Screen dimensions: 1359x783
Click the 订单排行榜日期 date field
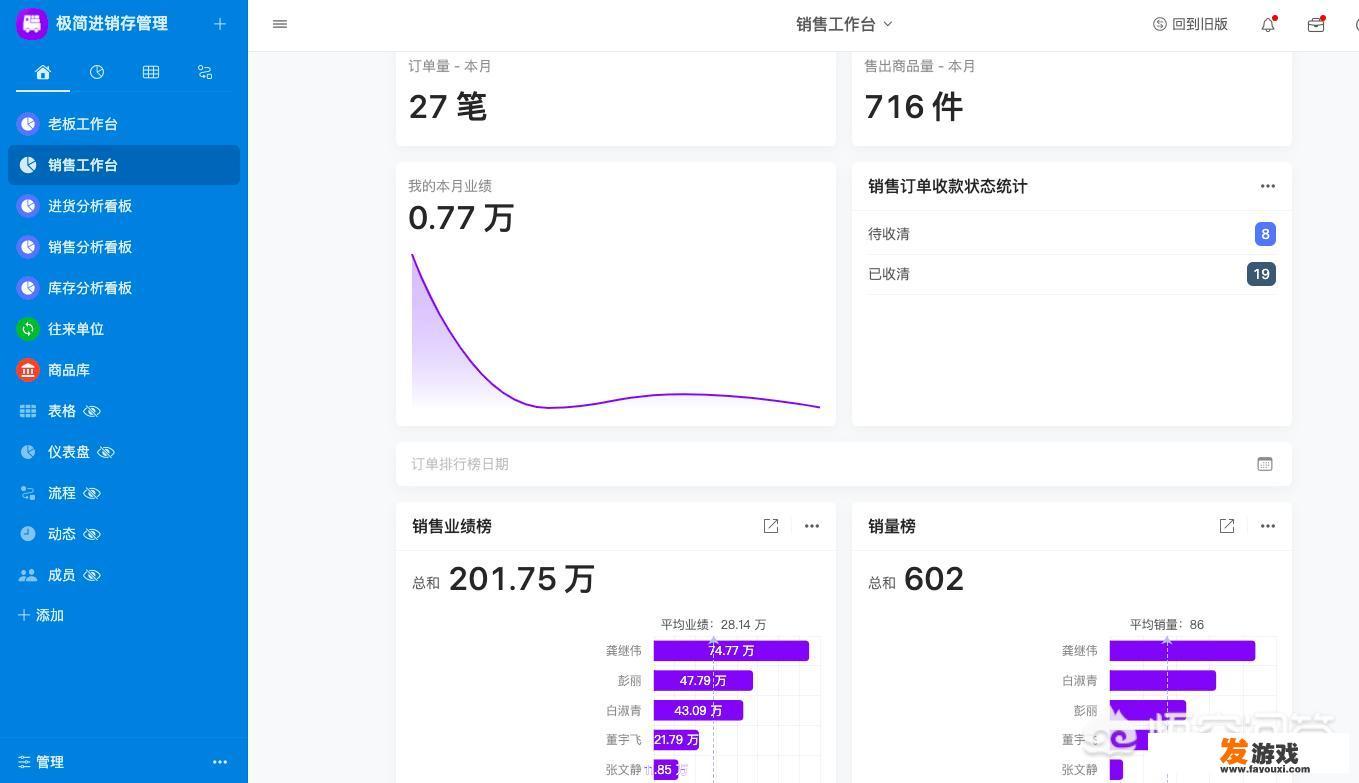tap(844, 464)
